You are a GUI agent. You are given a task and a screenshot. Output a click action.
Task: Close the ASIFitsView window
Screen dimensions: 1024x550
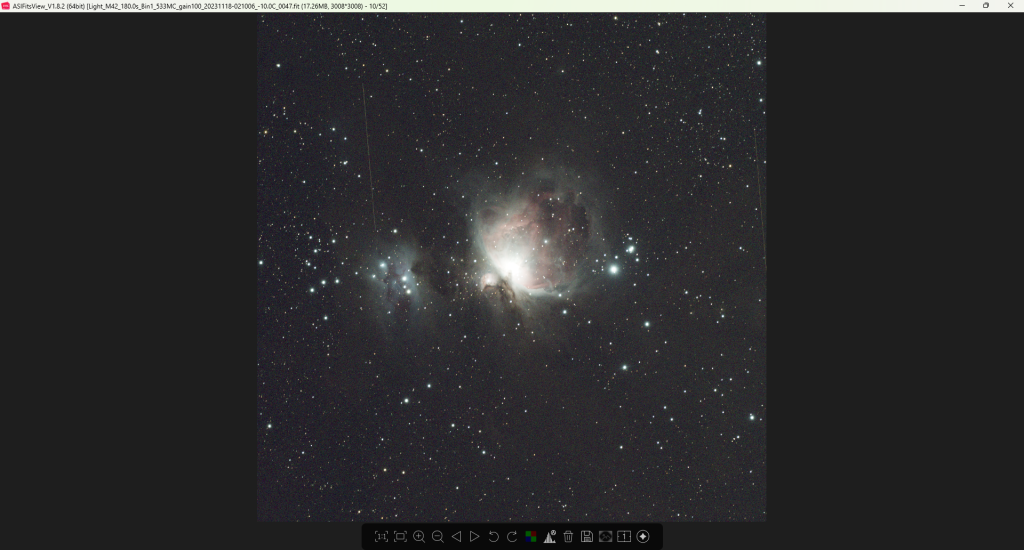point(1010,6)
